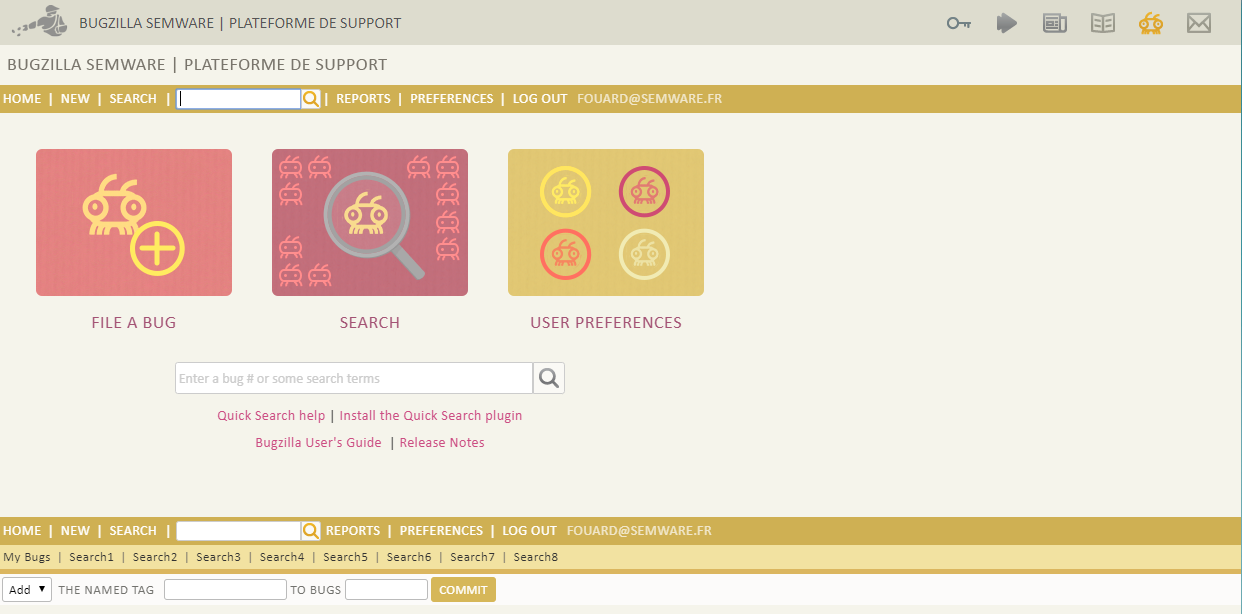This screenshot has height=614, width=1242.
Task: Click the Bugzilla mascot logo top-left
Action: 41,22
